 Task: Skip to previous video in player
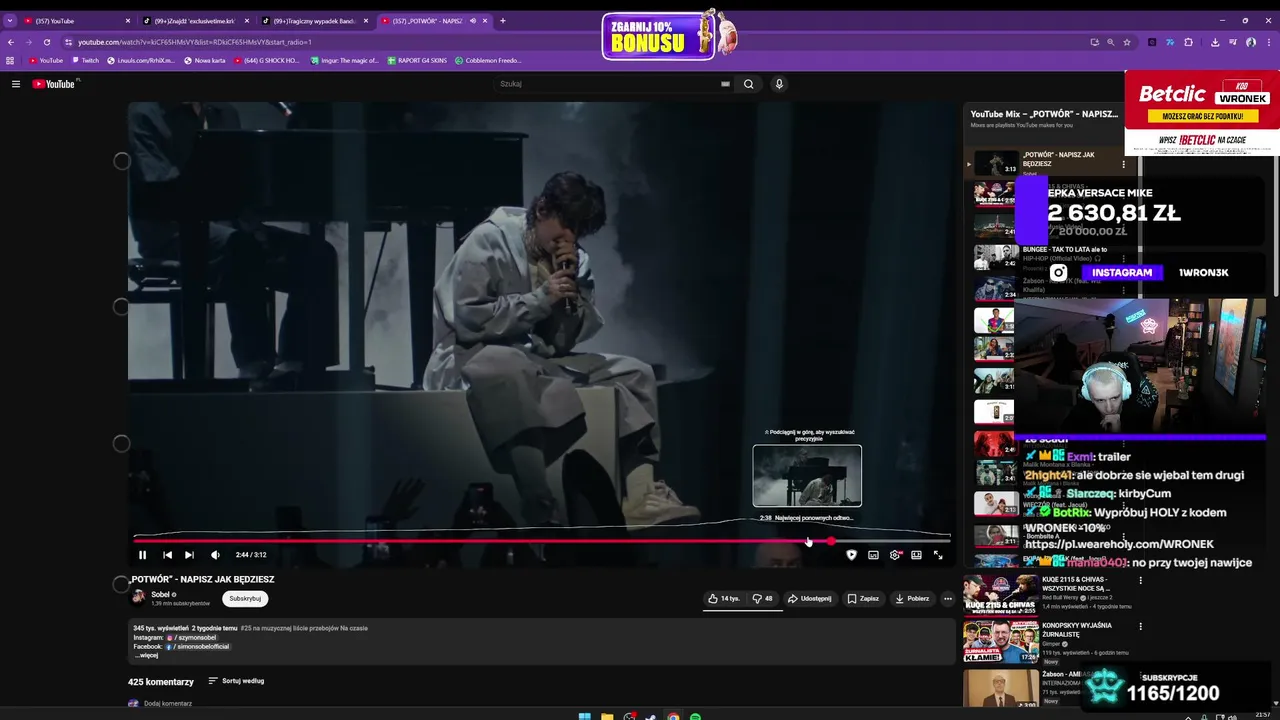(167, 555)
